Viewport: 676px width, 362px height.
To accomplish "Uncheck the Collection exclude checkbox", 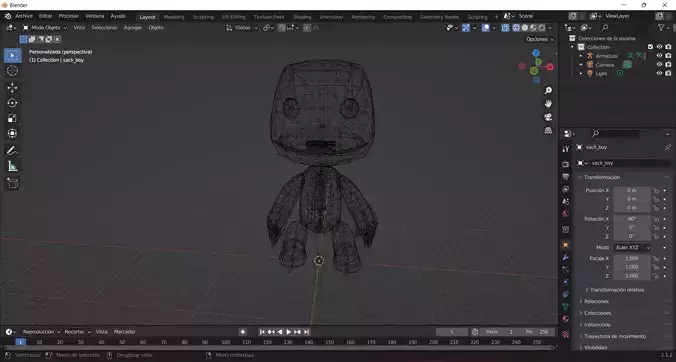I will [651, 47].
